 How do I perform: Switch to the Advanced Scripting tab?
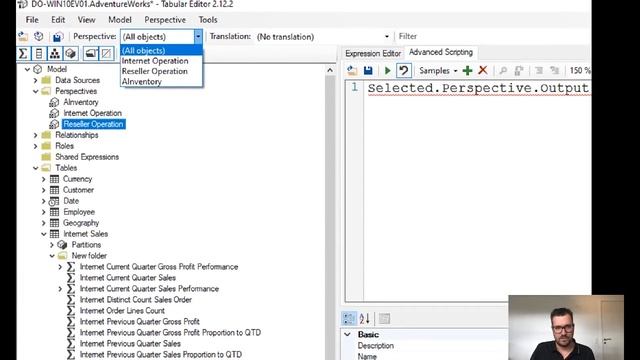441,52
